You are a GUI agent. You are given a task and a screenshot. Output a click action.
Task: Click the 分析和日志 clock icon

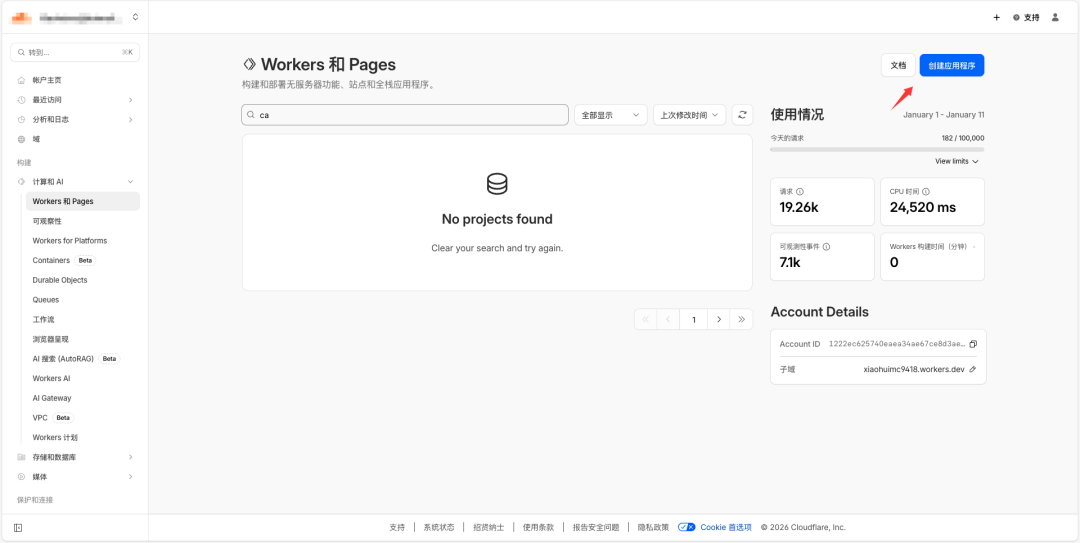click(21, 119)
